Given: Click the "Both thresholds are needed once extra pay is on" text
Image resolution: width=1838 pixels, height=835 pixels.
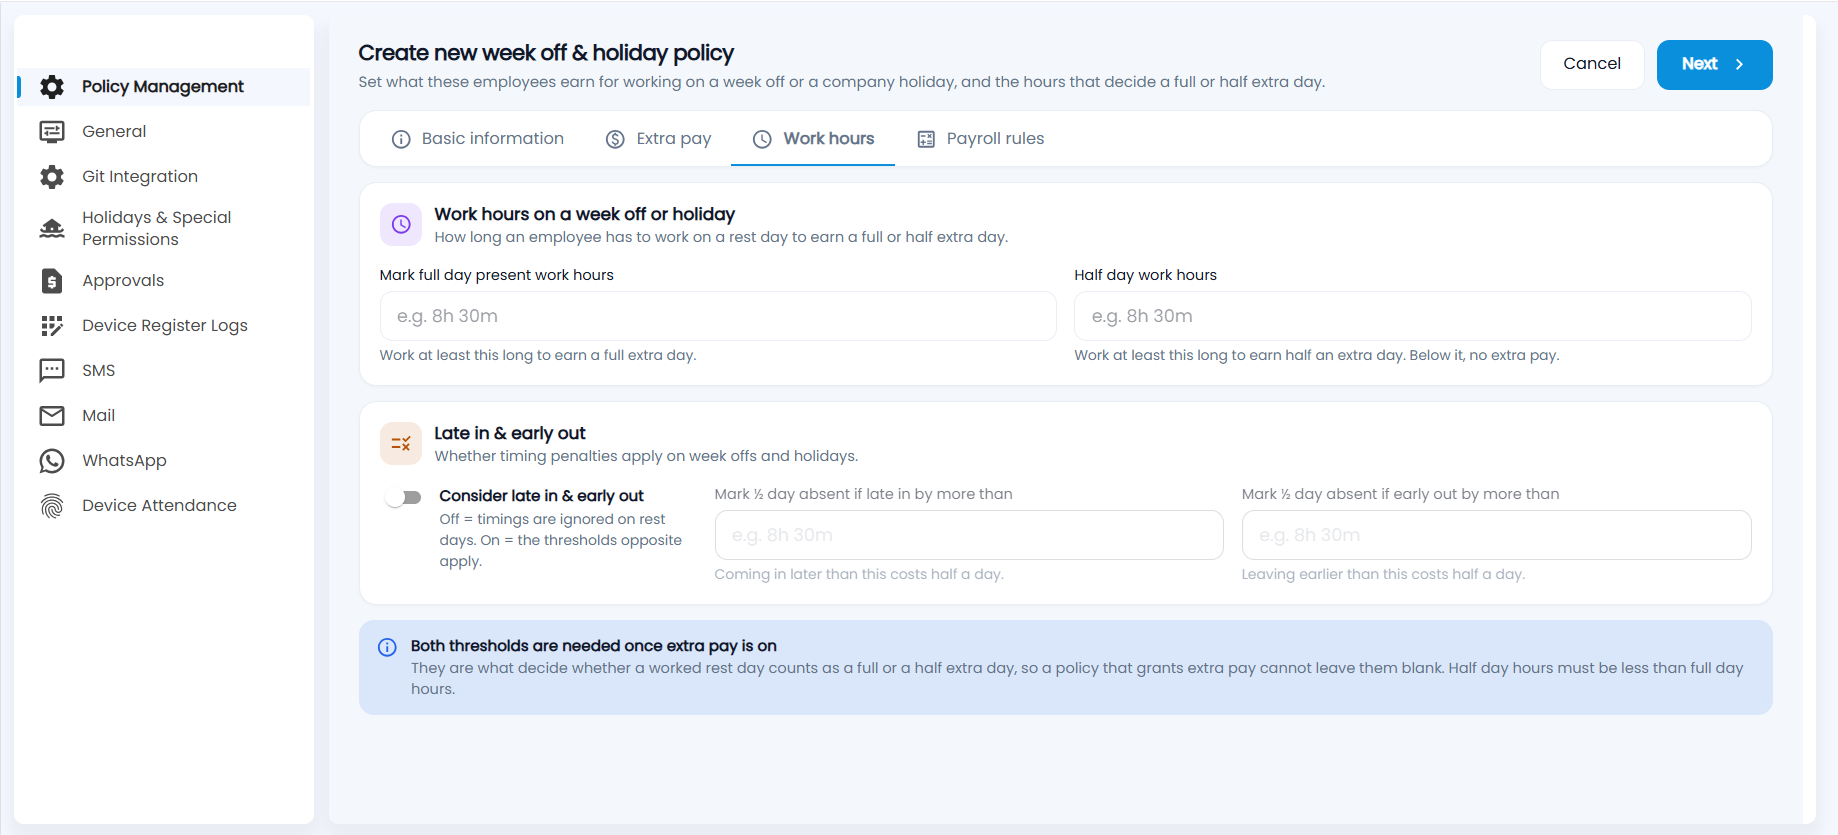Looking at the screenshot, I should pos(594,646).
